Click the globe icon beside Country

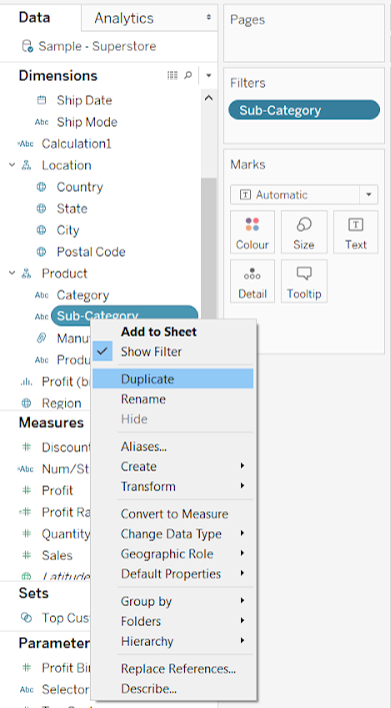coord(41,187)
